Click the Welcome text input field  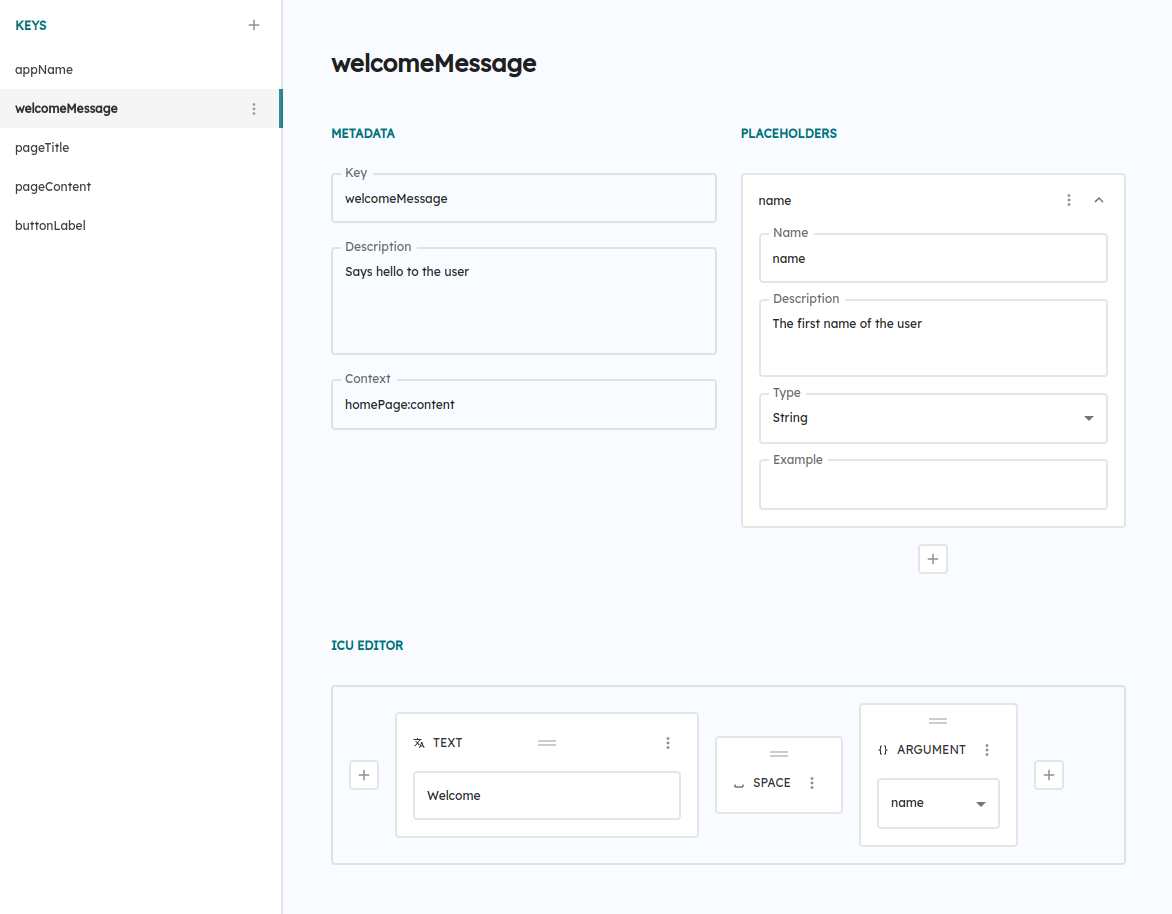pyautogui.click(x=546, y=796)
